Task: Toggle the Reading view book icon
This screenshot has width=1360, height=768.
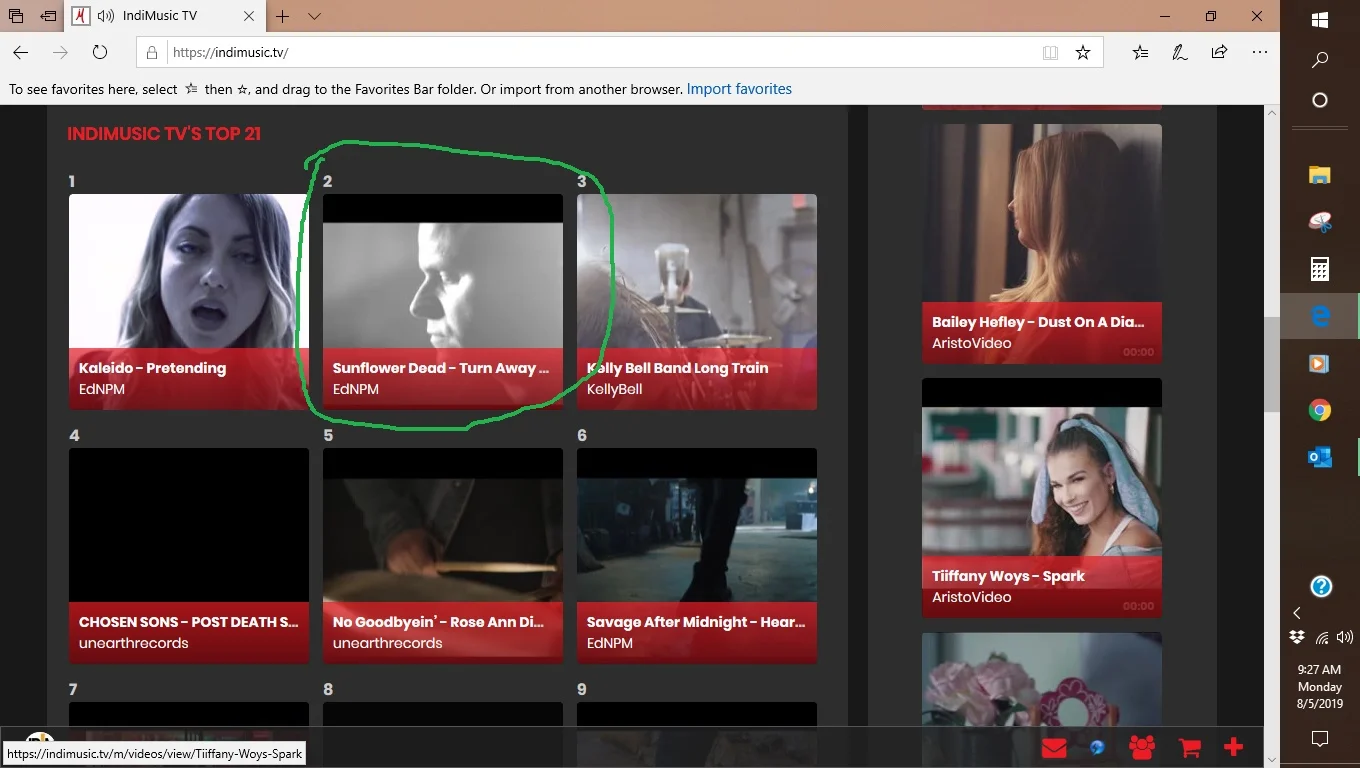Action: click(1050, 52)
